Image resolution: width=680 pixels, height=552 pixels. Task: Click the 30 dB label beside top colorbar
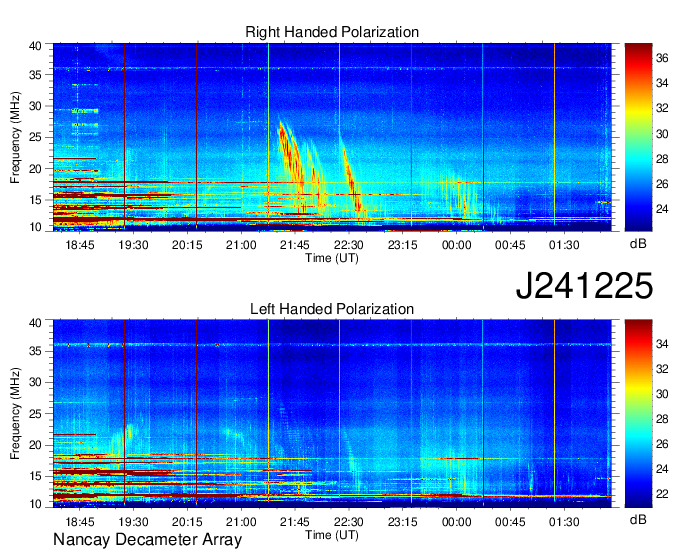coord(662,134)
